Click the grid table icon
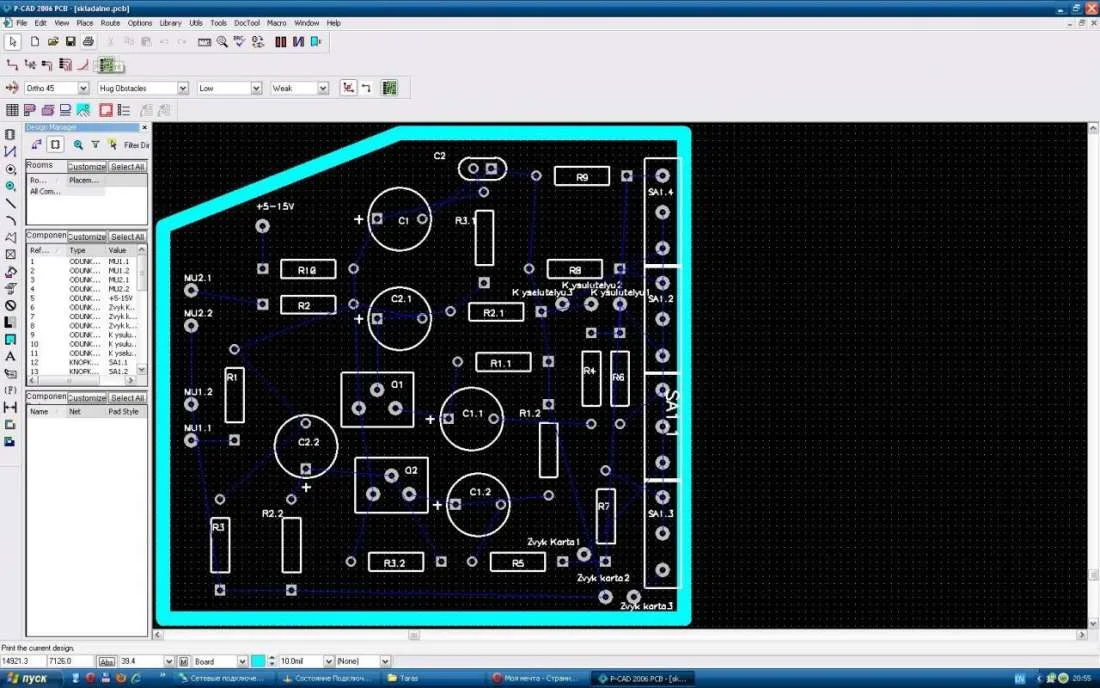 click(x=12, y=110)
